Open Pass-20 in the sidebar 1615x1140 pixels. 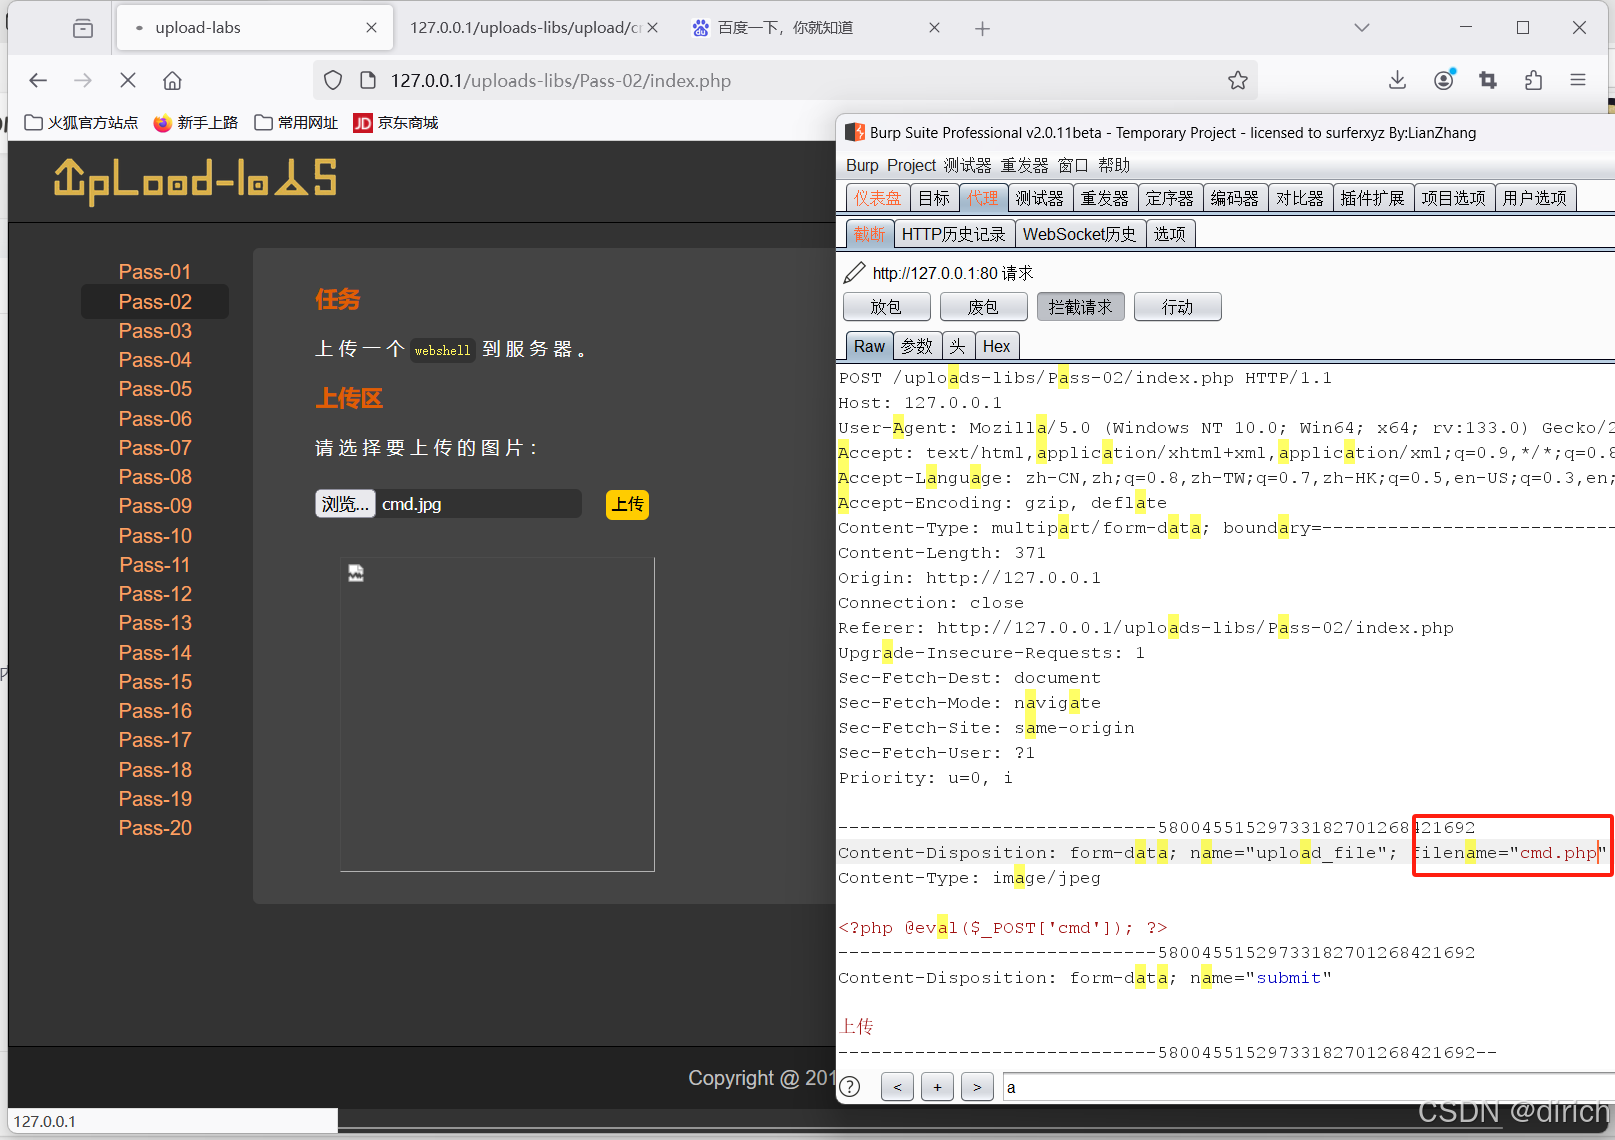tap(155, 828)
